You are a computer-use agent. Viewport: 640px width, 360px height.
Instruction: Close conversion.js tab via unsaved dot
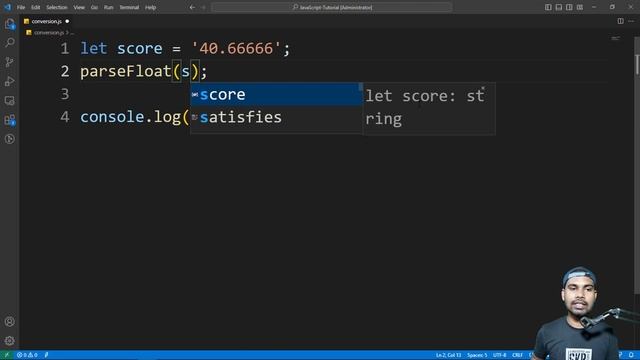pyautogui.click(x=67, y=21)
